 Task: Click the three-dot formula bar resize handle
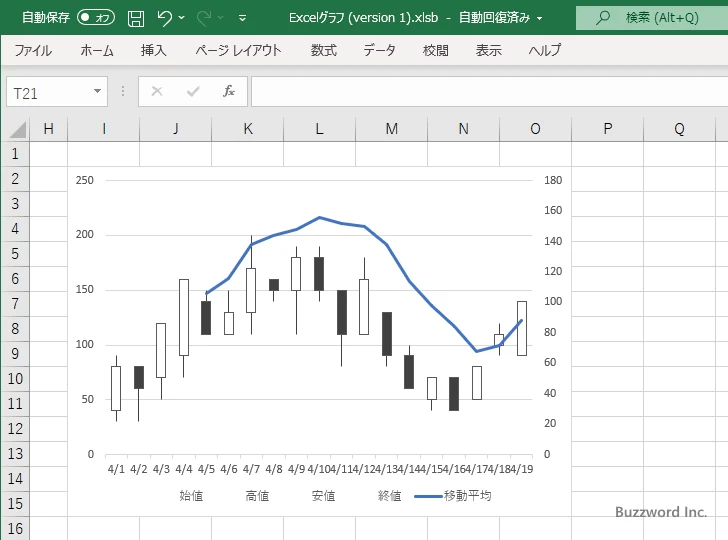(123, 91)
